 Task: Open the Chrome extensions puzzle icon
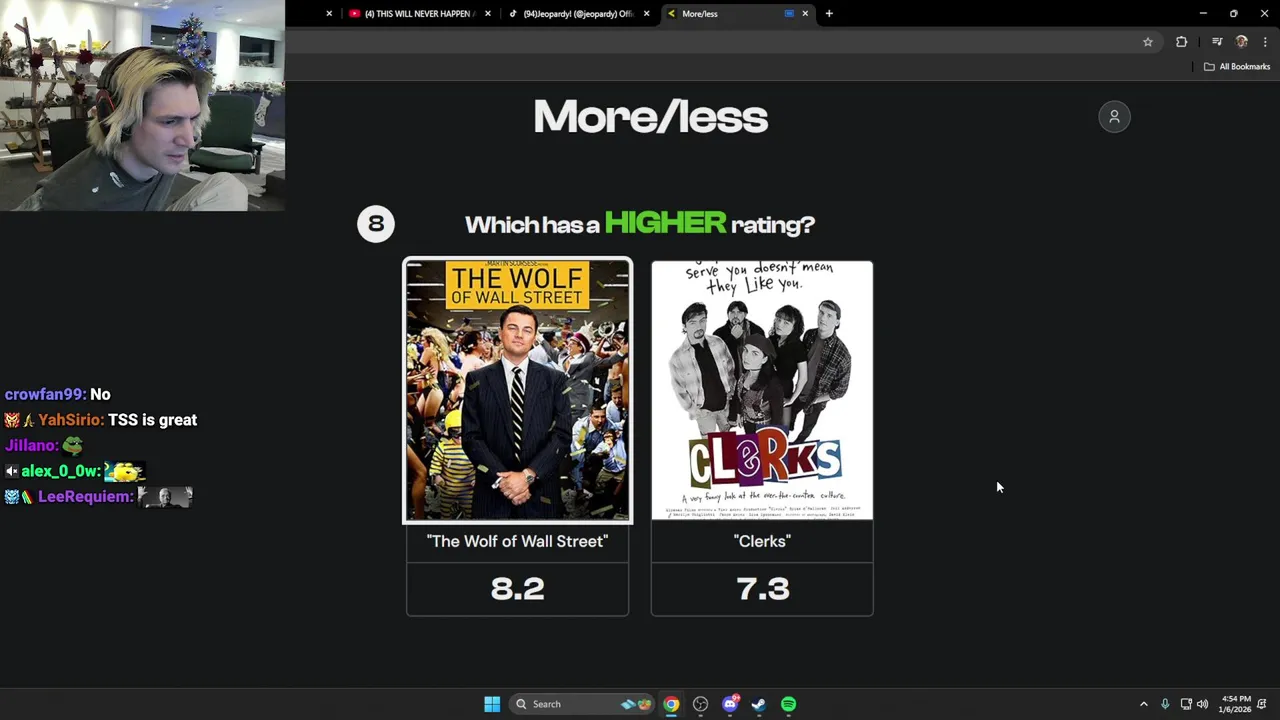(1182, 42)
